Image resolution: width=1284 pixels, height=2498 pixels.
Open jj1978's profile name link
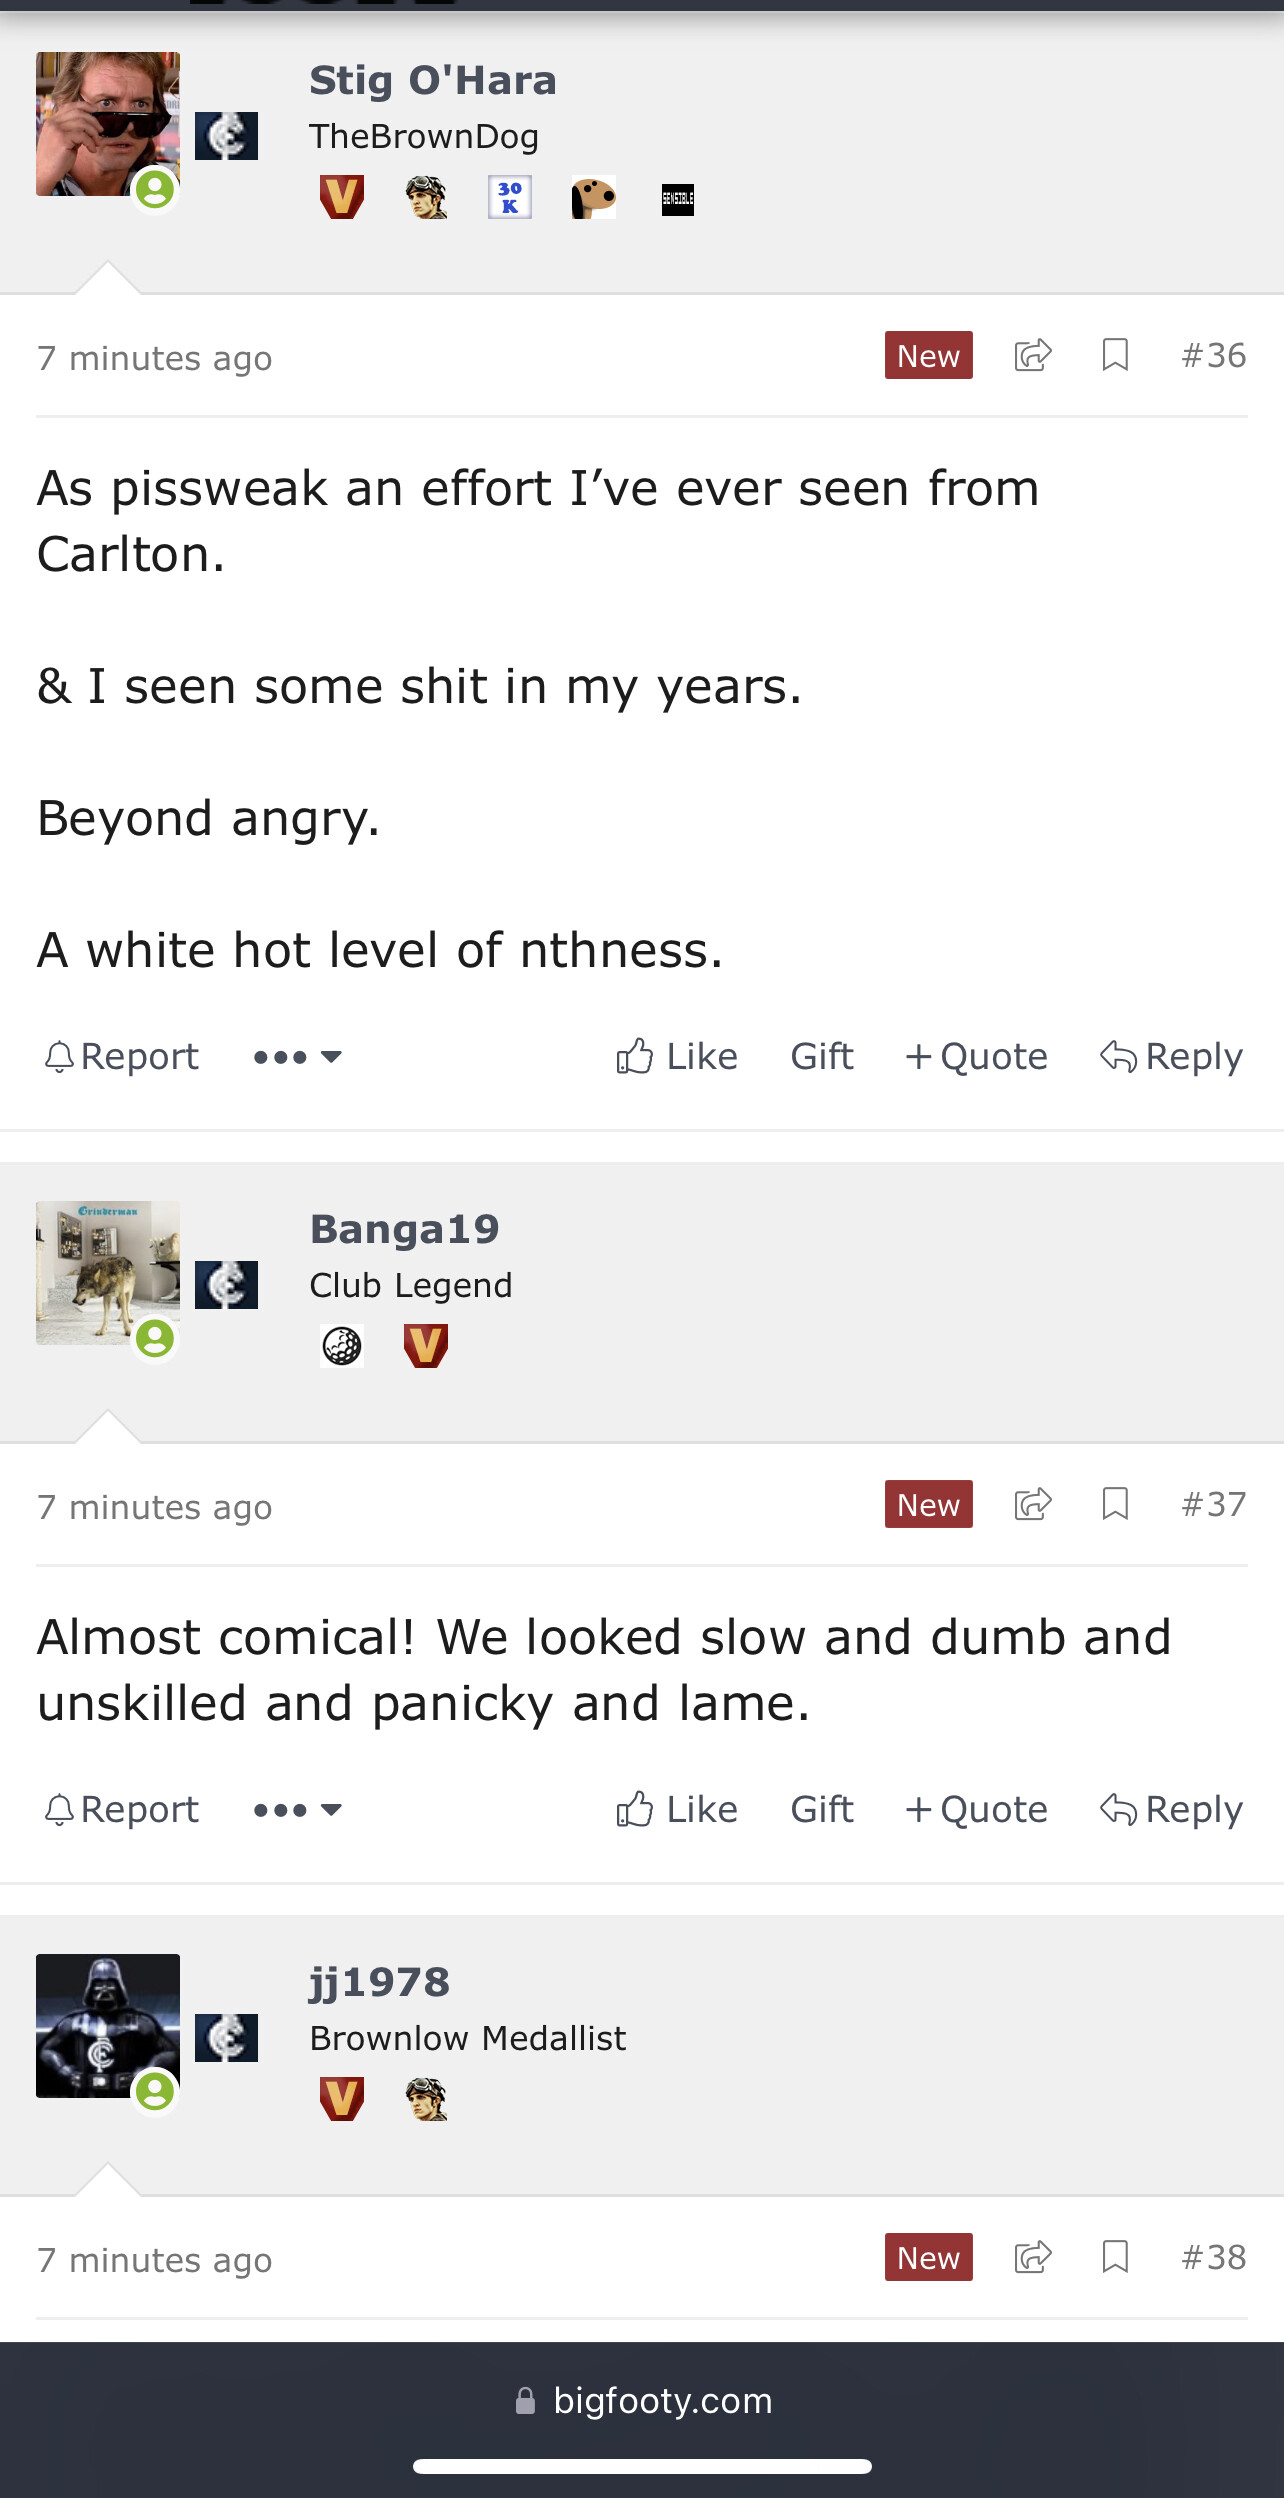click(379, 1983)
